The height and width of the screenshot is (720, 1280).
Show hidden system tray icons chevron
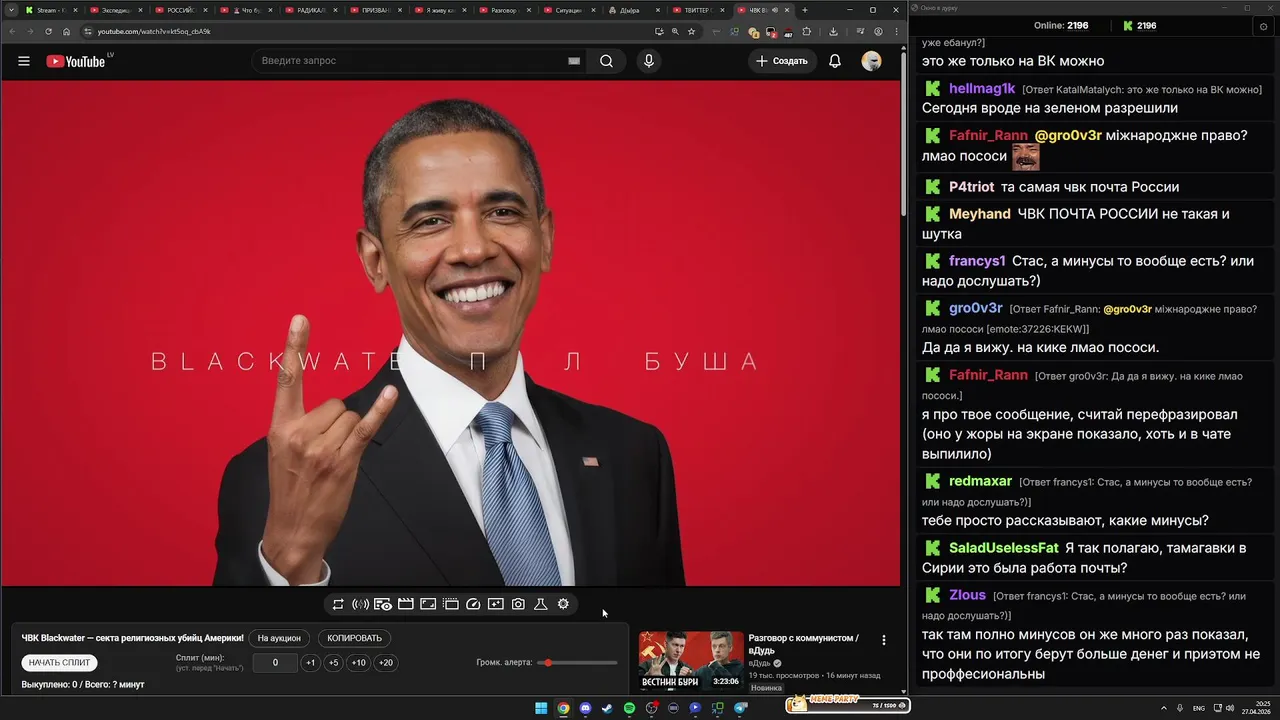tap(1165, 708)
